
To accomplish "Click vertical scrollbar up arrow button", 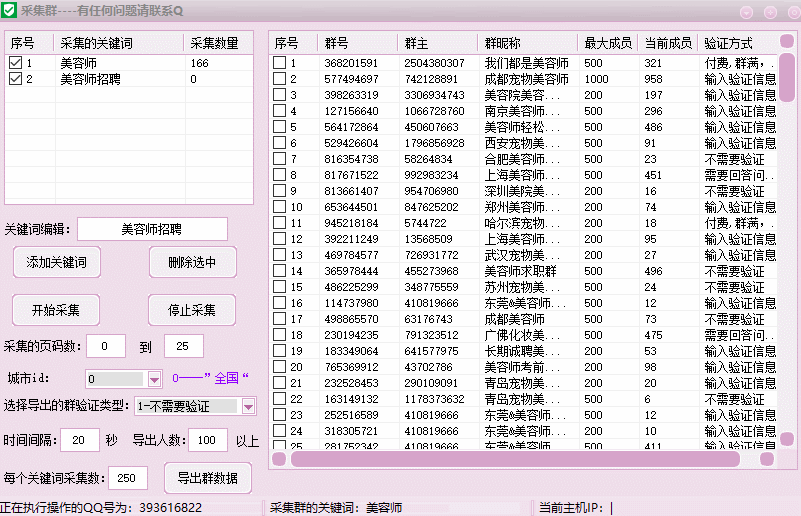I will click(x=787, y=41).
